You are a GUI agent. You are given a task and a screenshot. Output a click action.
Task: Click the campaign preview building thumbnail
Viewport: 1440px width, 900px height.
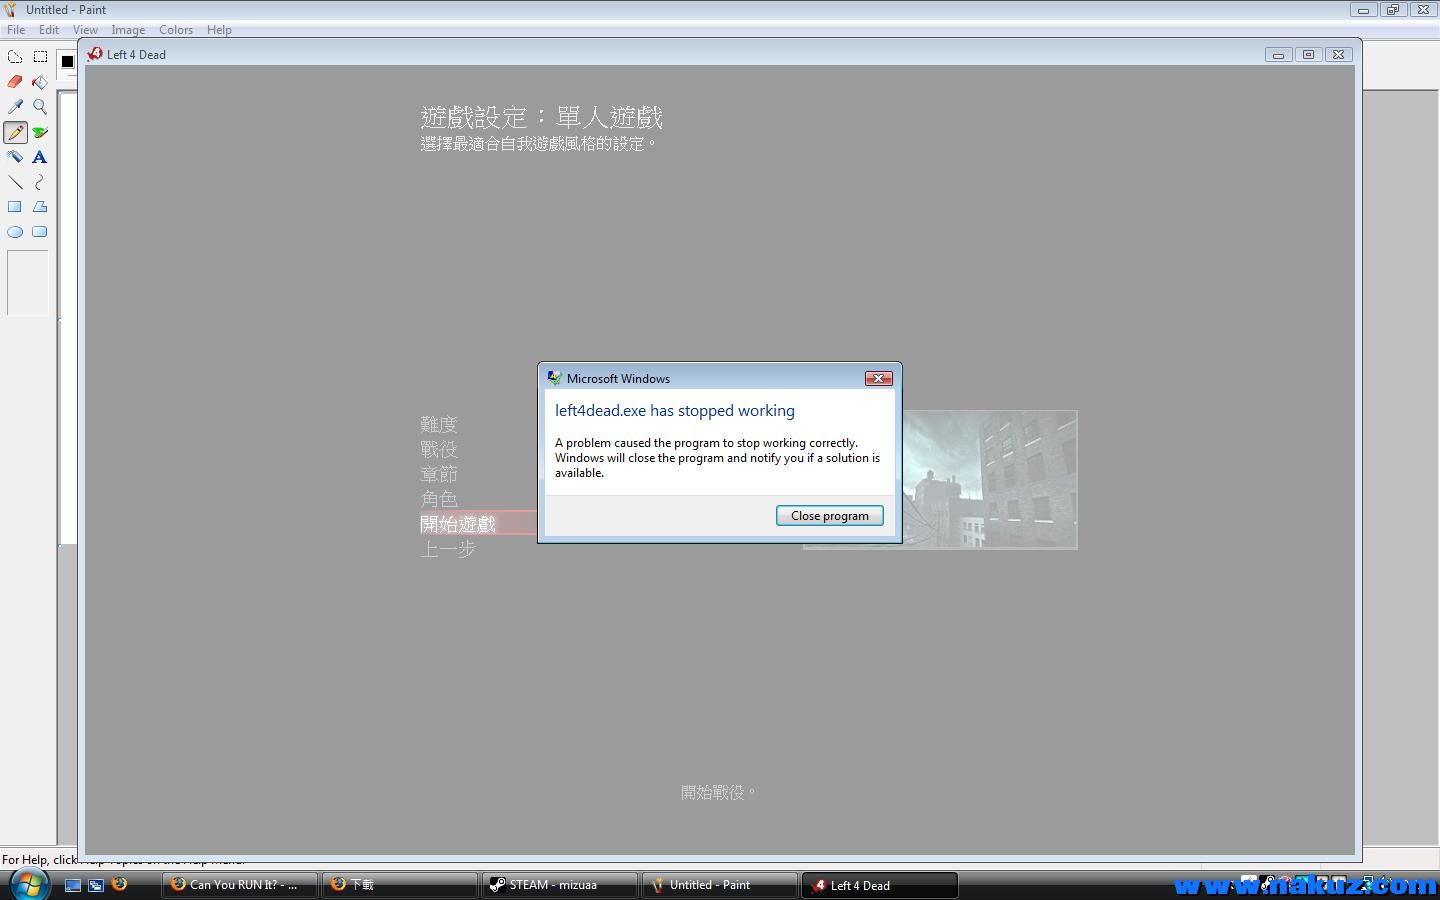(990, 479)
